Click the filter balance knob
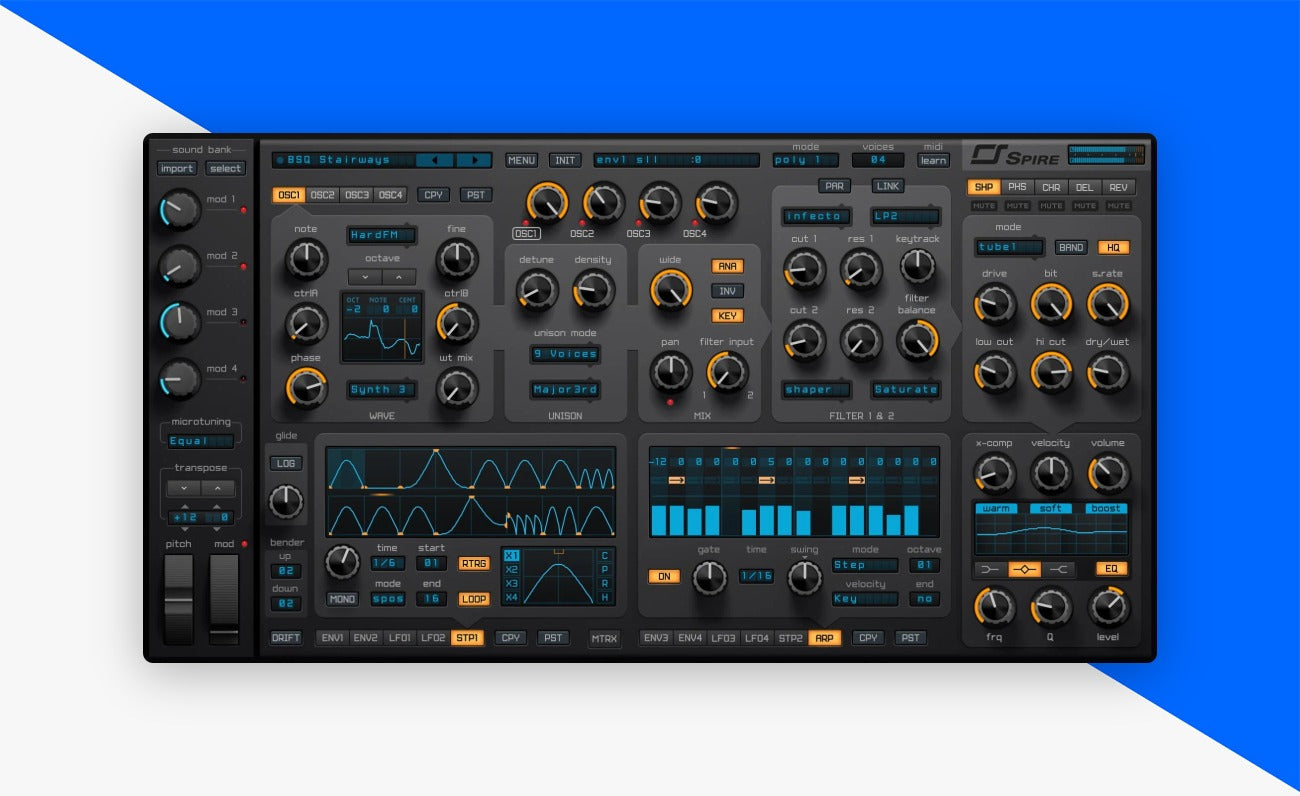The image size is (1300, 796). point(917,340)
